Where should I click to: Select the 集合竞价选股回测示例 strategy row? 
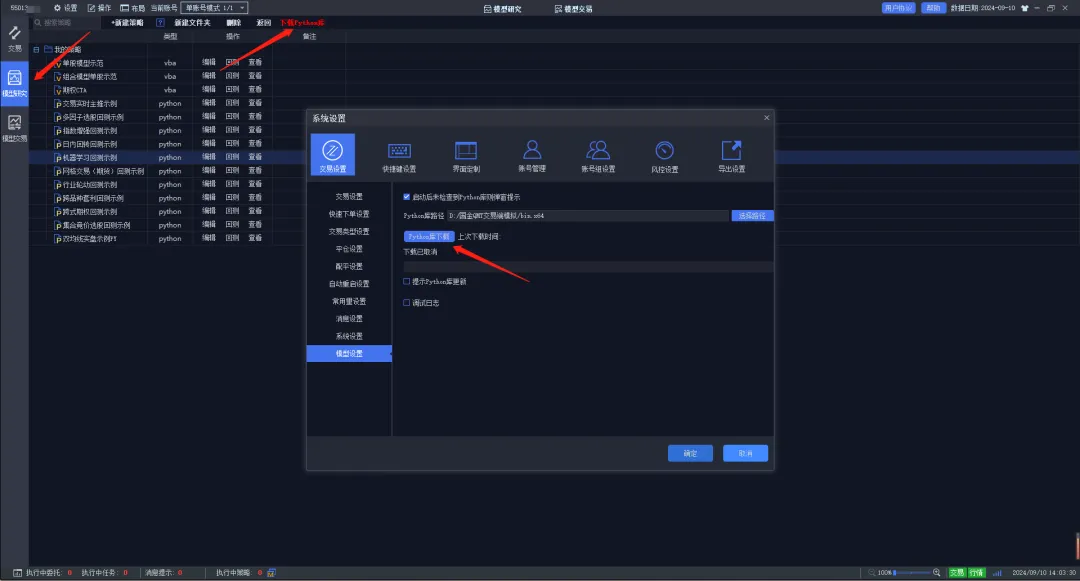point(90,225)
